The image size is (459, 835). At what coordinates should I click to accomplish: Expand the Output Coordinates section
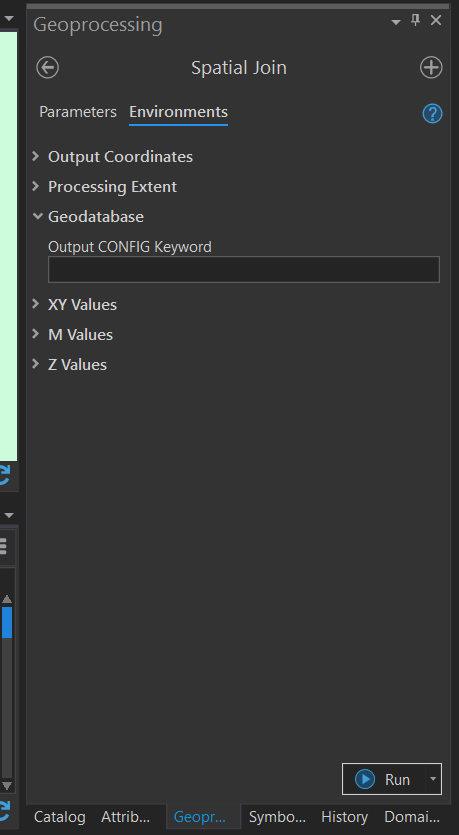[x=113, y=157]
